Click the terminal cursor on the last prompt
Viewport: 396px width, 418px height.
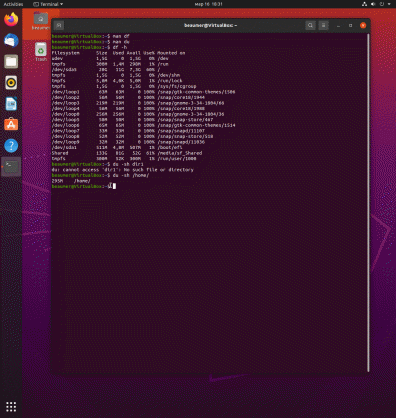[114, 186]
